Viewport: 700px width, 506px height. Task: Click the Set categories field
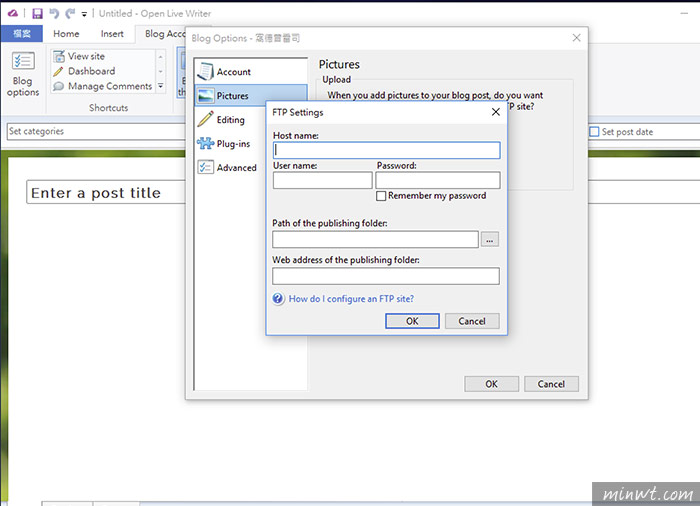(96, 131)
